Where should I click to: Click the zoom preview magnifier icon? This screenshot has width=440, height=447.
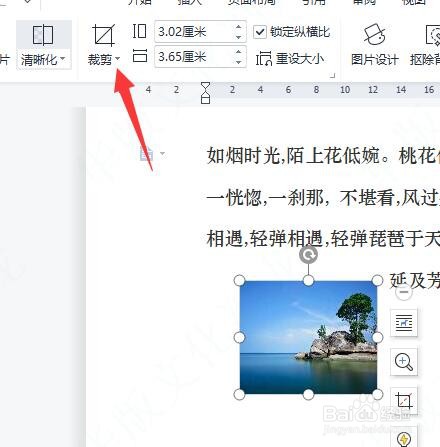pyautogui.click(x=404, y=362)
